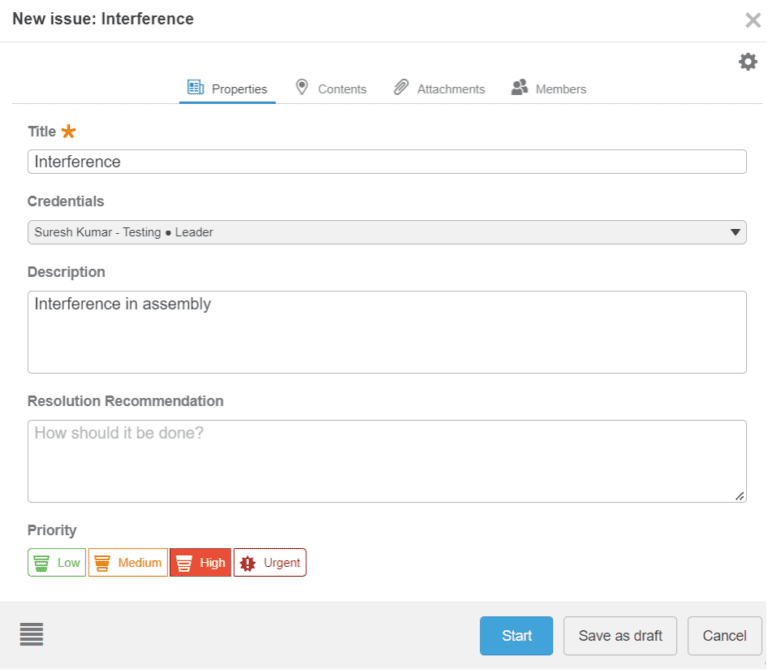Viewport: 768px width, 670px height.
Task: Click the Members people icon
Action: pyautogui.click(x=519, y=88)
